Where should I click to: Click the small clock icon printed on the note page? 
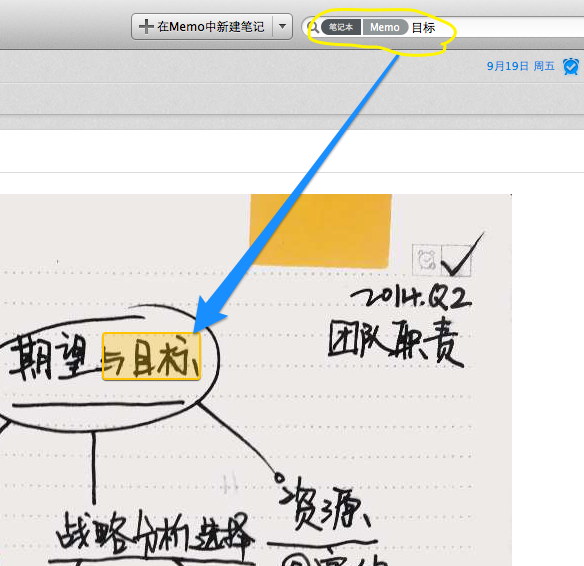tap(426, 260)
